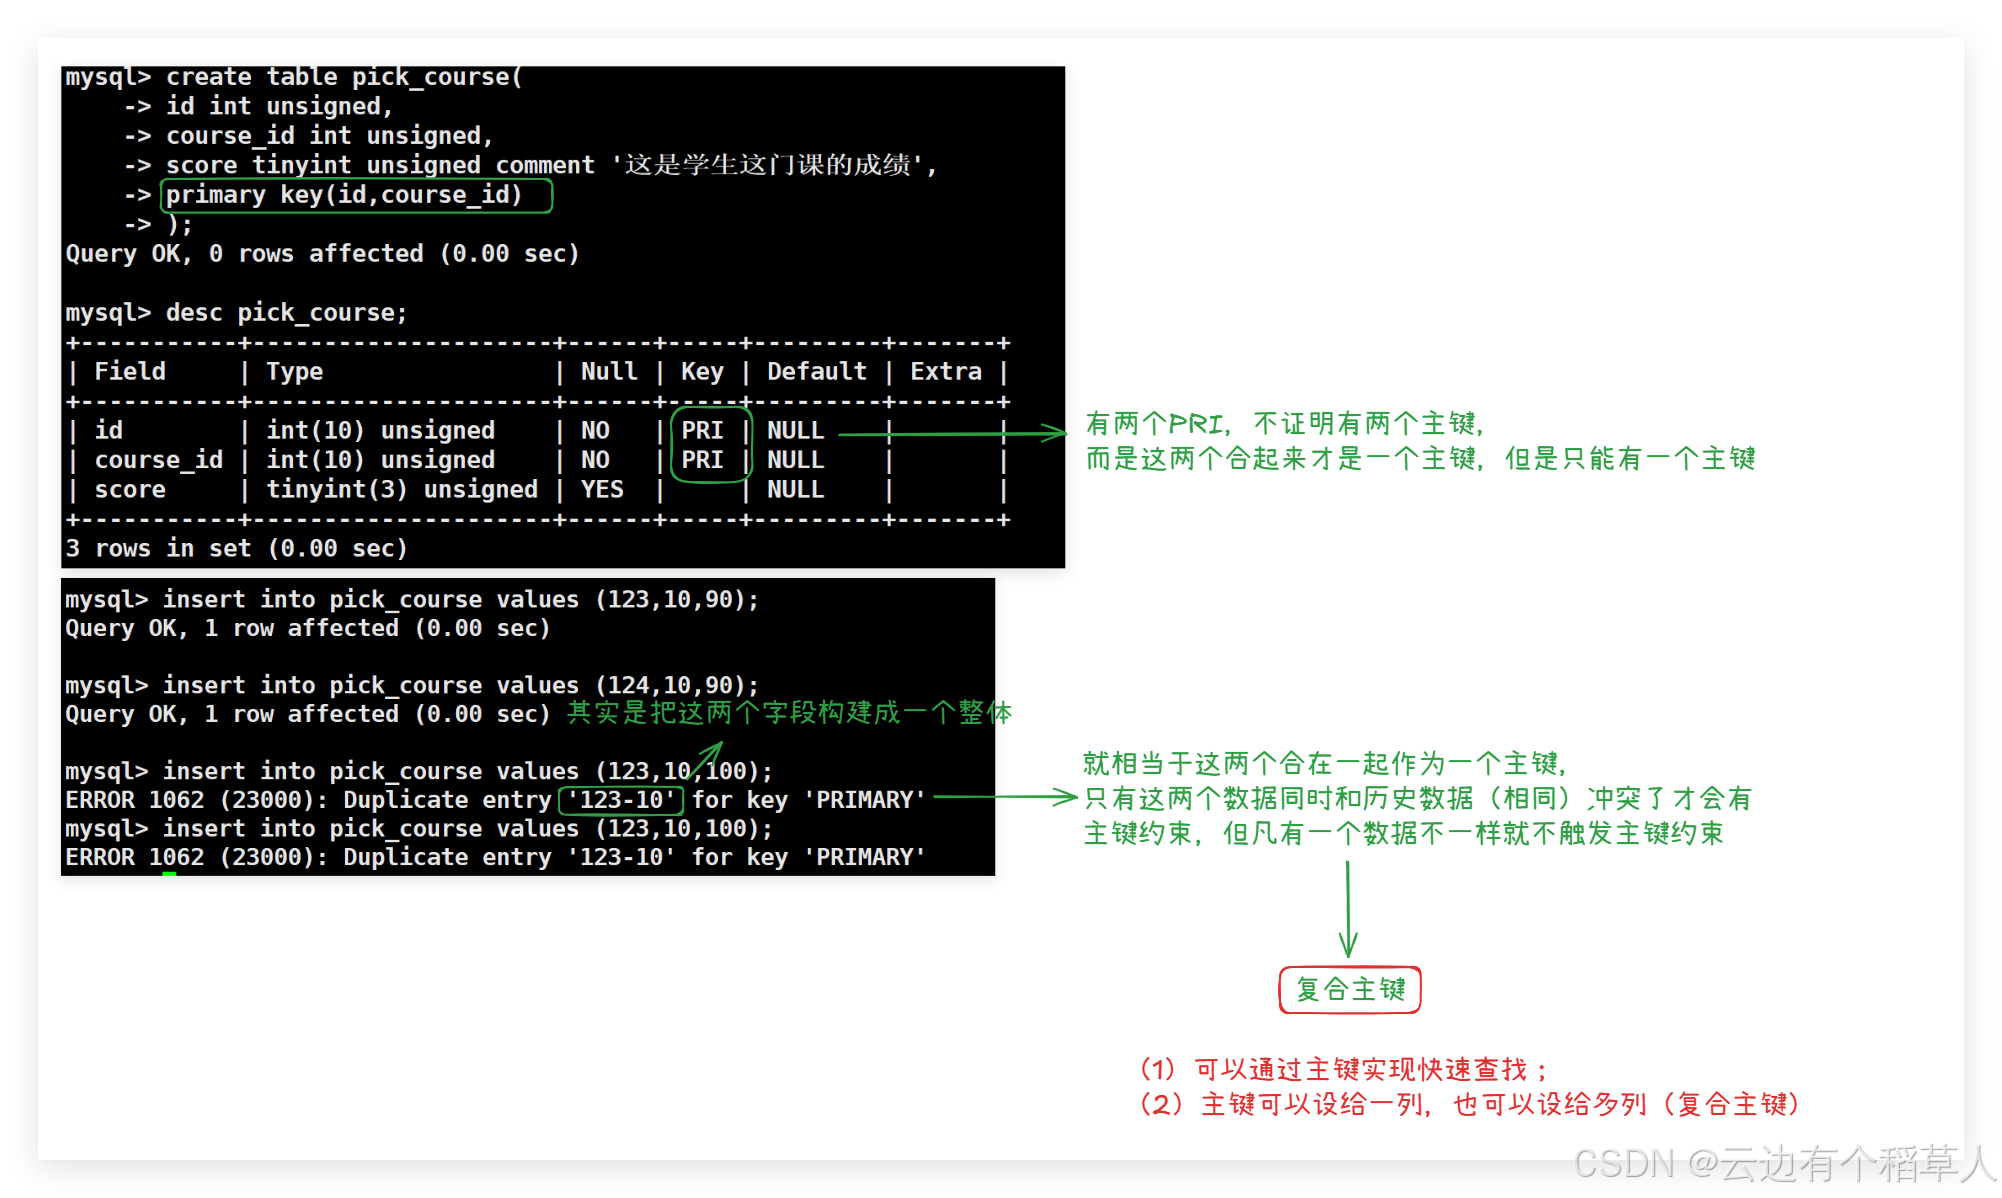Click the green arrow pointing to 有两个PRI note
The height and width of the screenshot is (1198, 2002).
coord(950,433)
